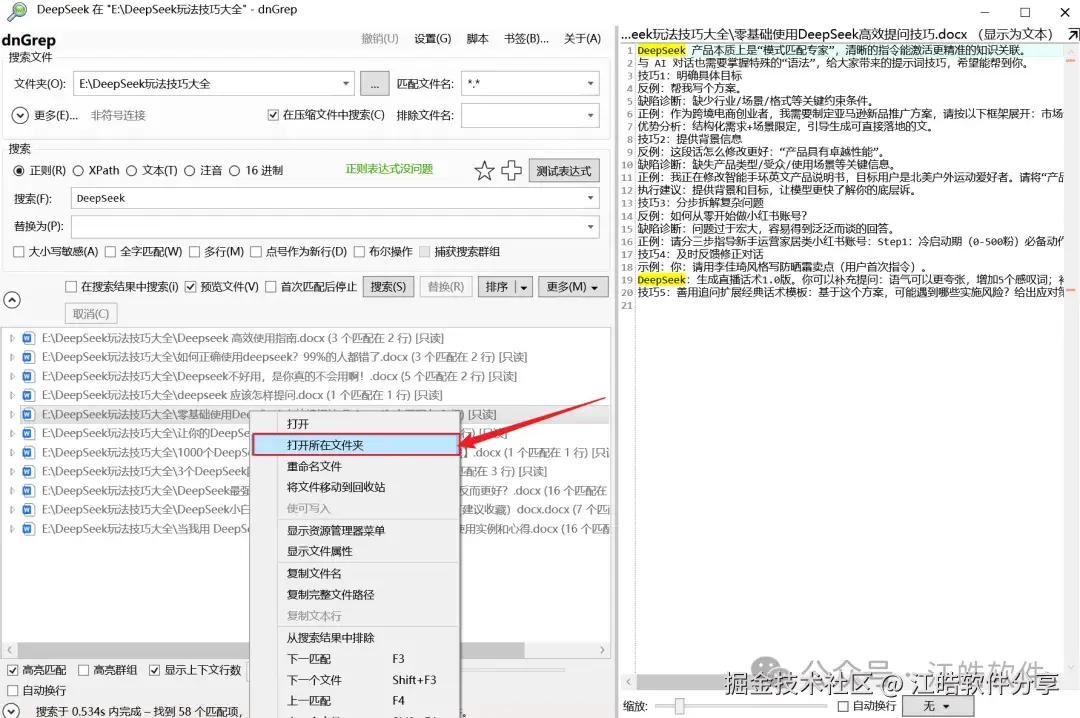Open the 书签(B)... menu
Screen dimensions: 1080x718
[526, 39]
